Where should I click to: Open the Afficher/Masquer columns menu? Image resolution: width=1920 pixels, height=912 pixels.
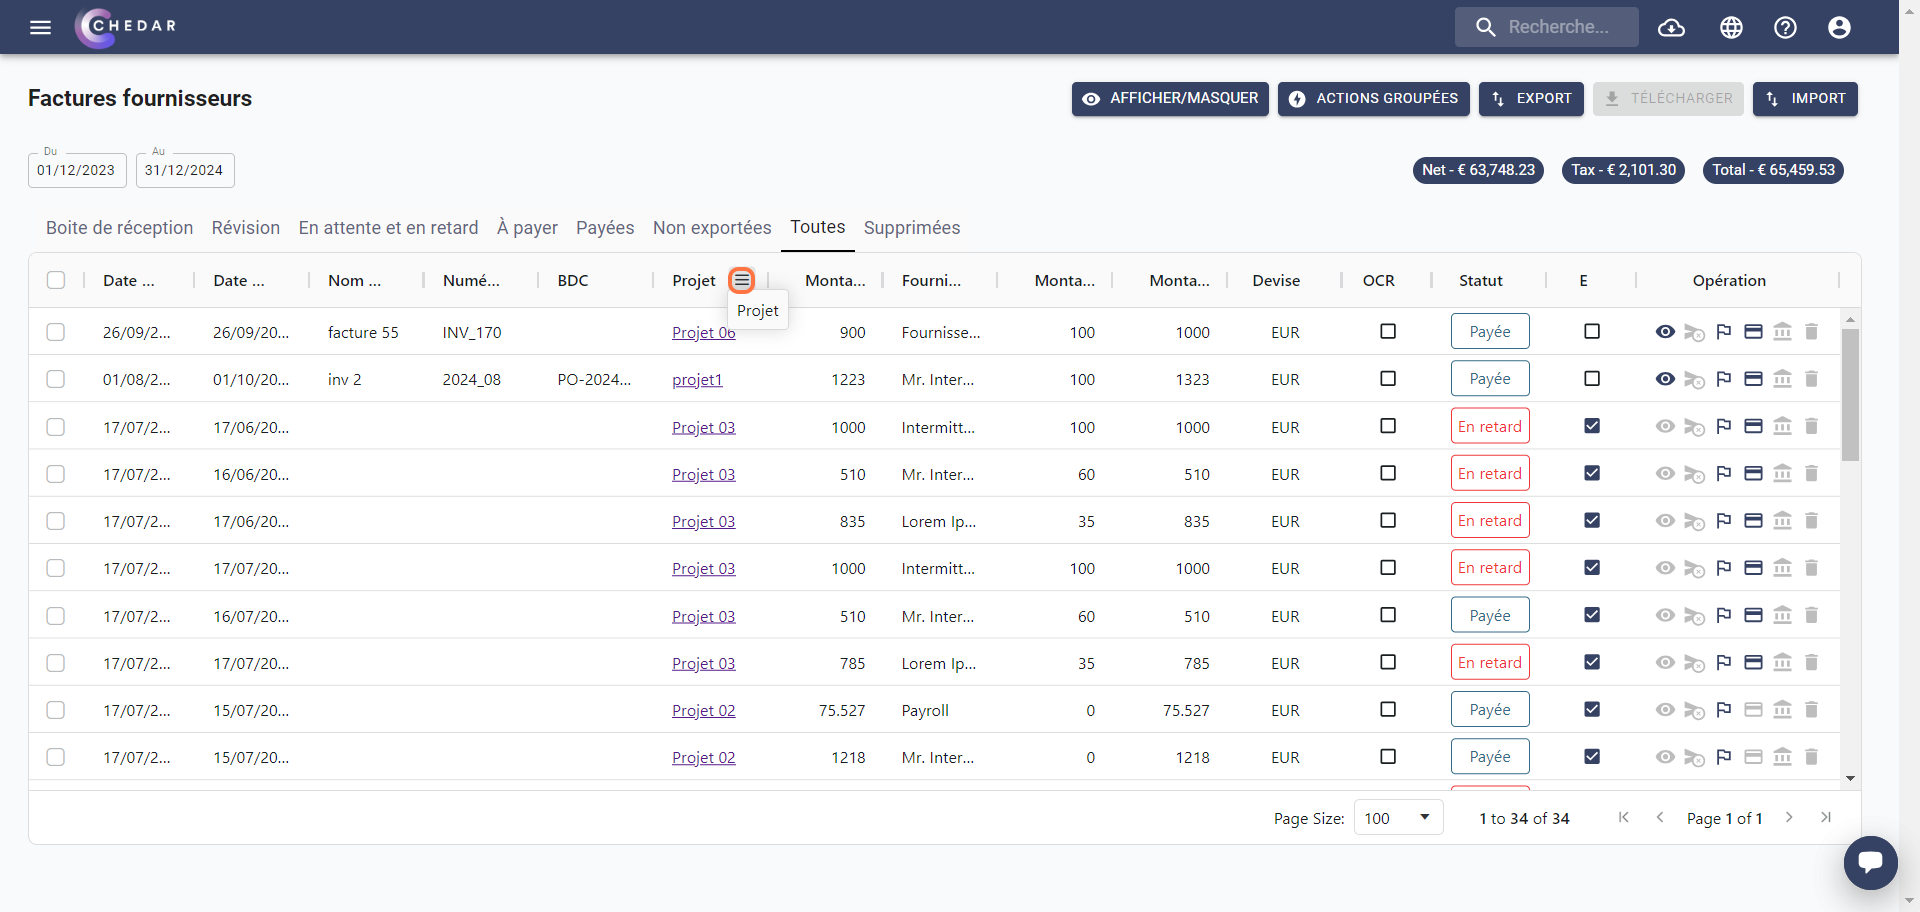(1170, 99)
